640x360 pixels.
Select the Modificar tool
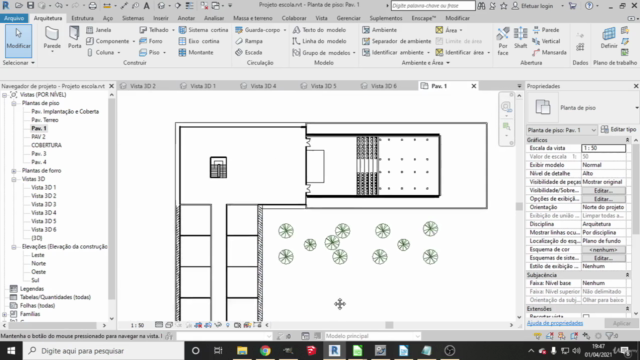click(x=18, y=41)
